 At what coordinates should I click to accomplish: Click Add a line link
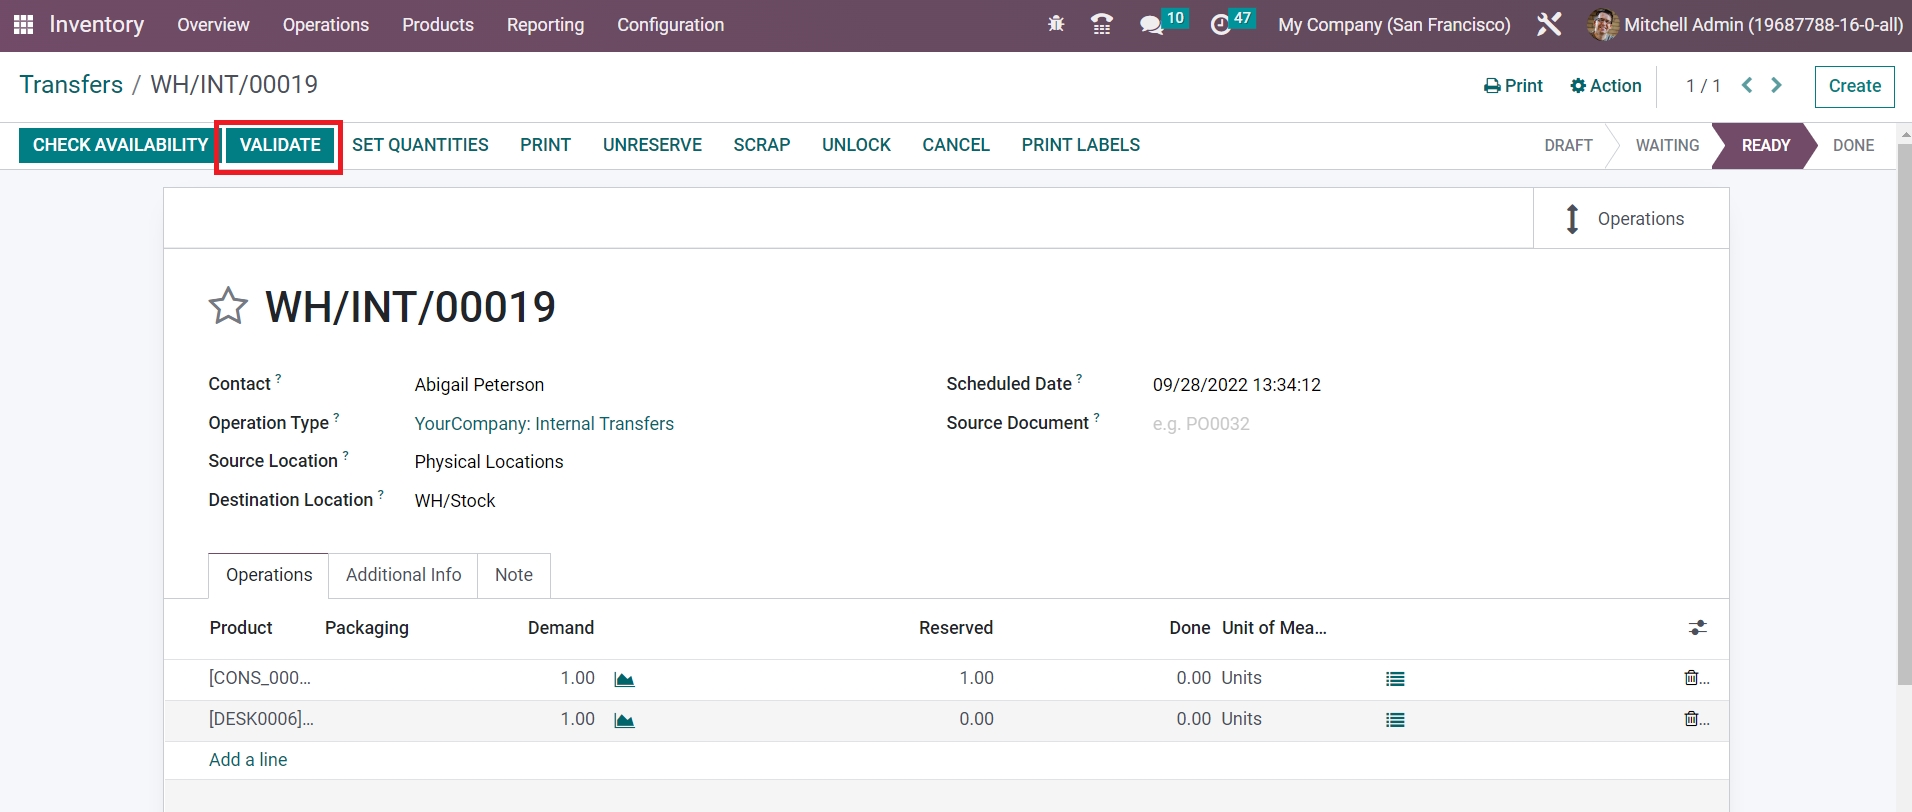click(248, 760)
